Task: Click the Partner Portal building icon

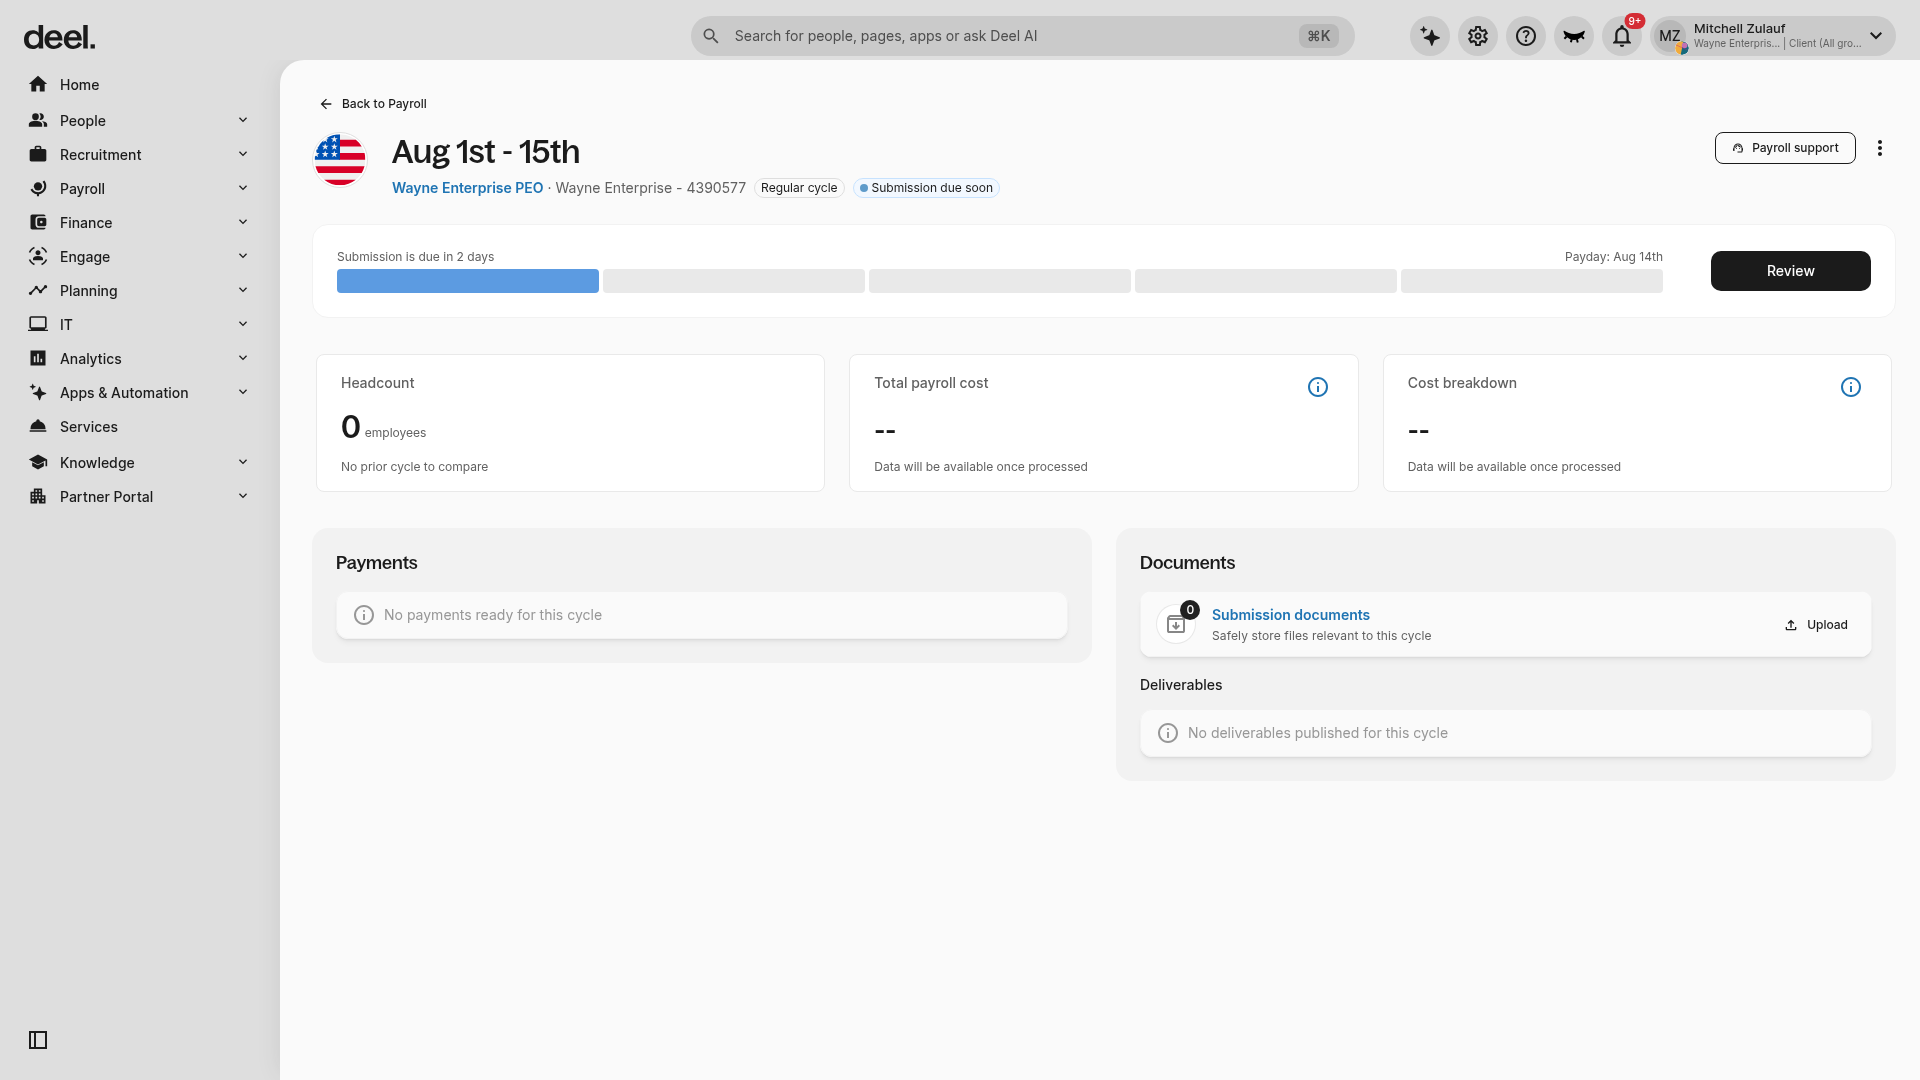Action: tap(38, 496)
